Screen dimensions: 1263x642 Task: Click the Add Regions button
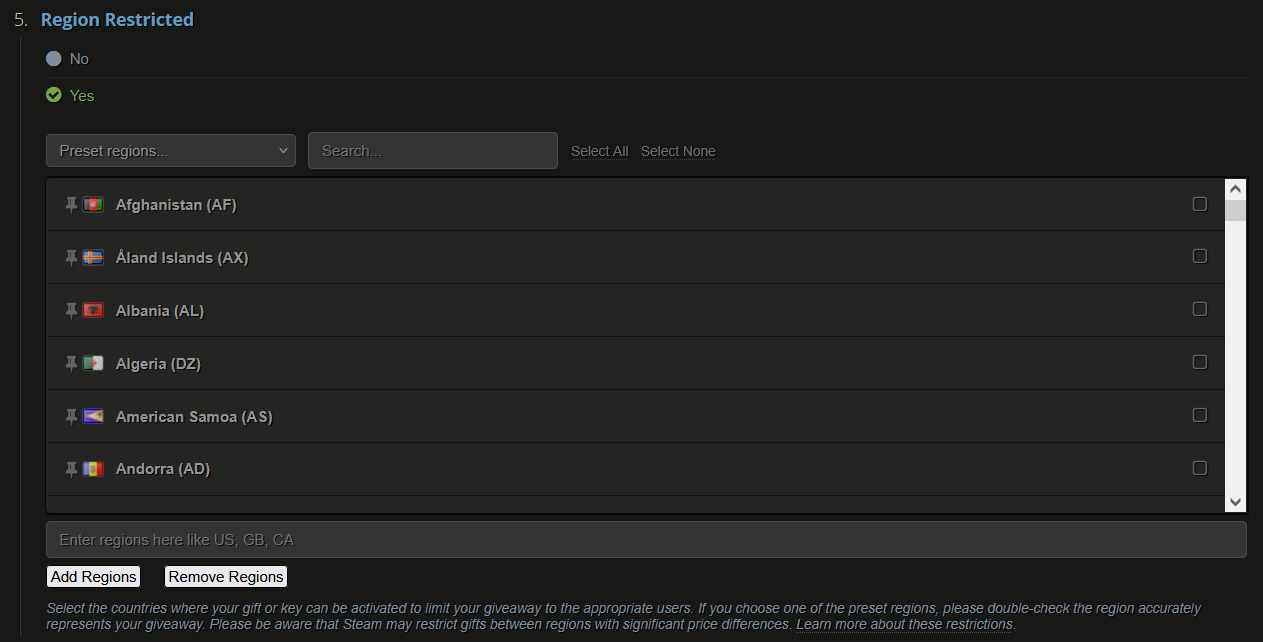93,577
